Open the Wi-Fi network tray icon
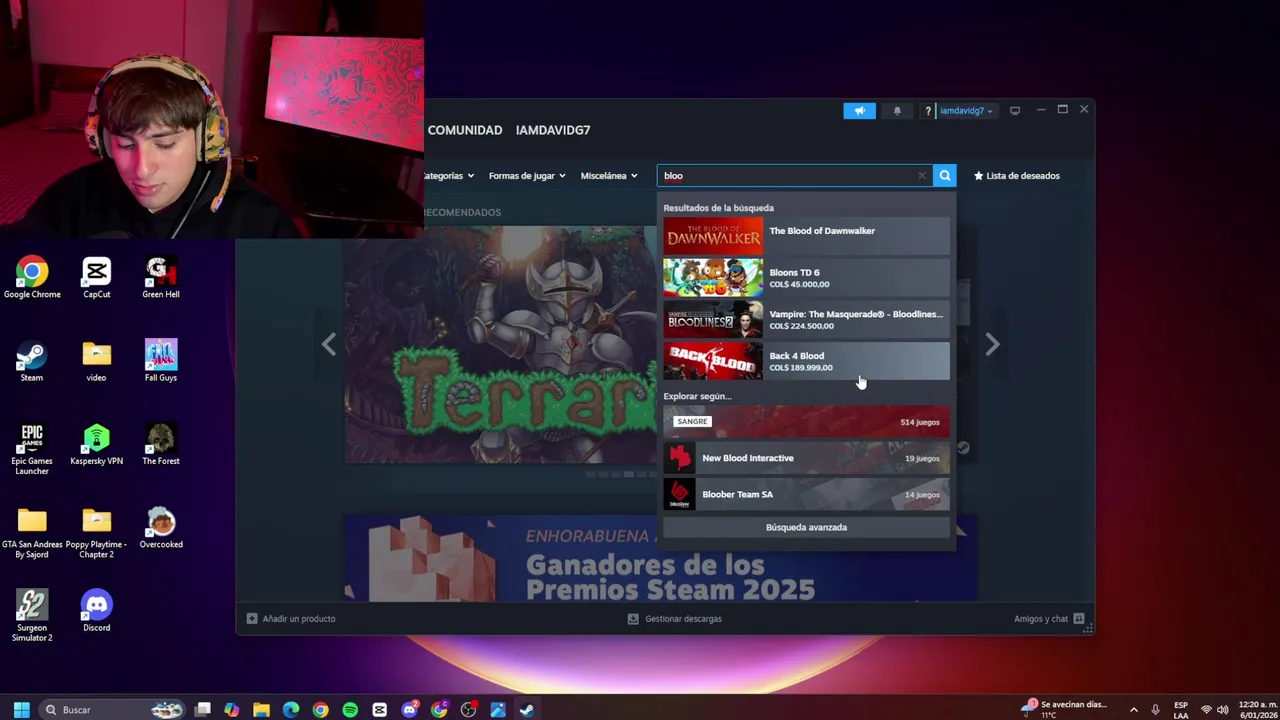Viewport: 1280px width, 720px height. [x=1206, y=710]
